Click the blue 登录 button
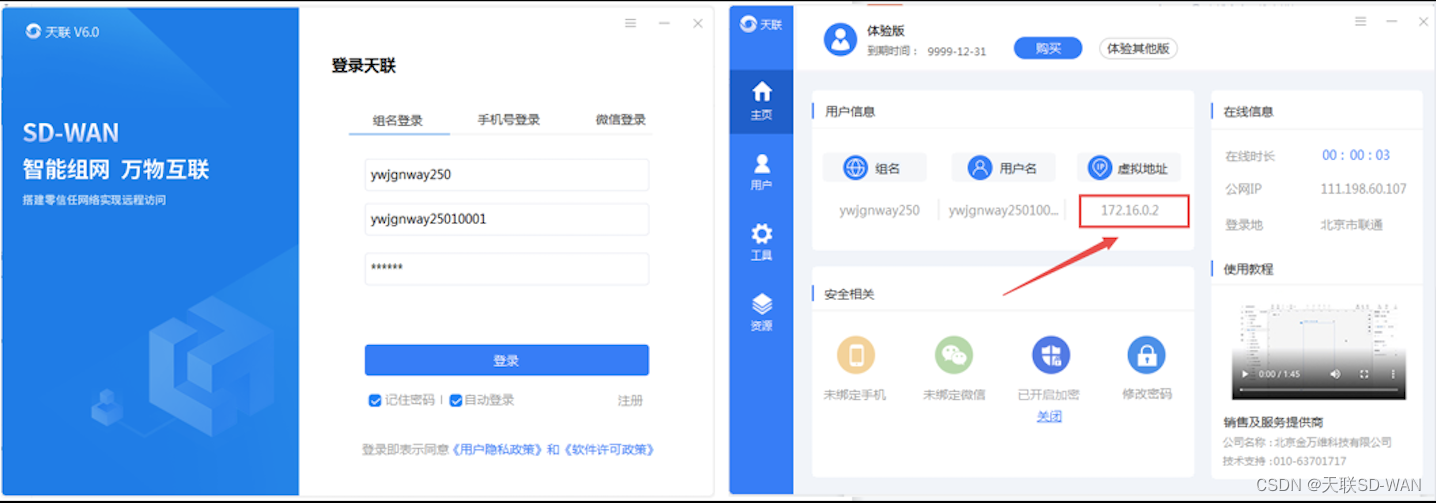Viewport: 1436px width, 503px height. point(507,360)
